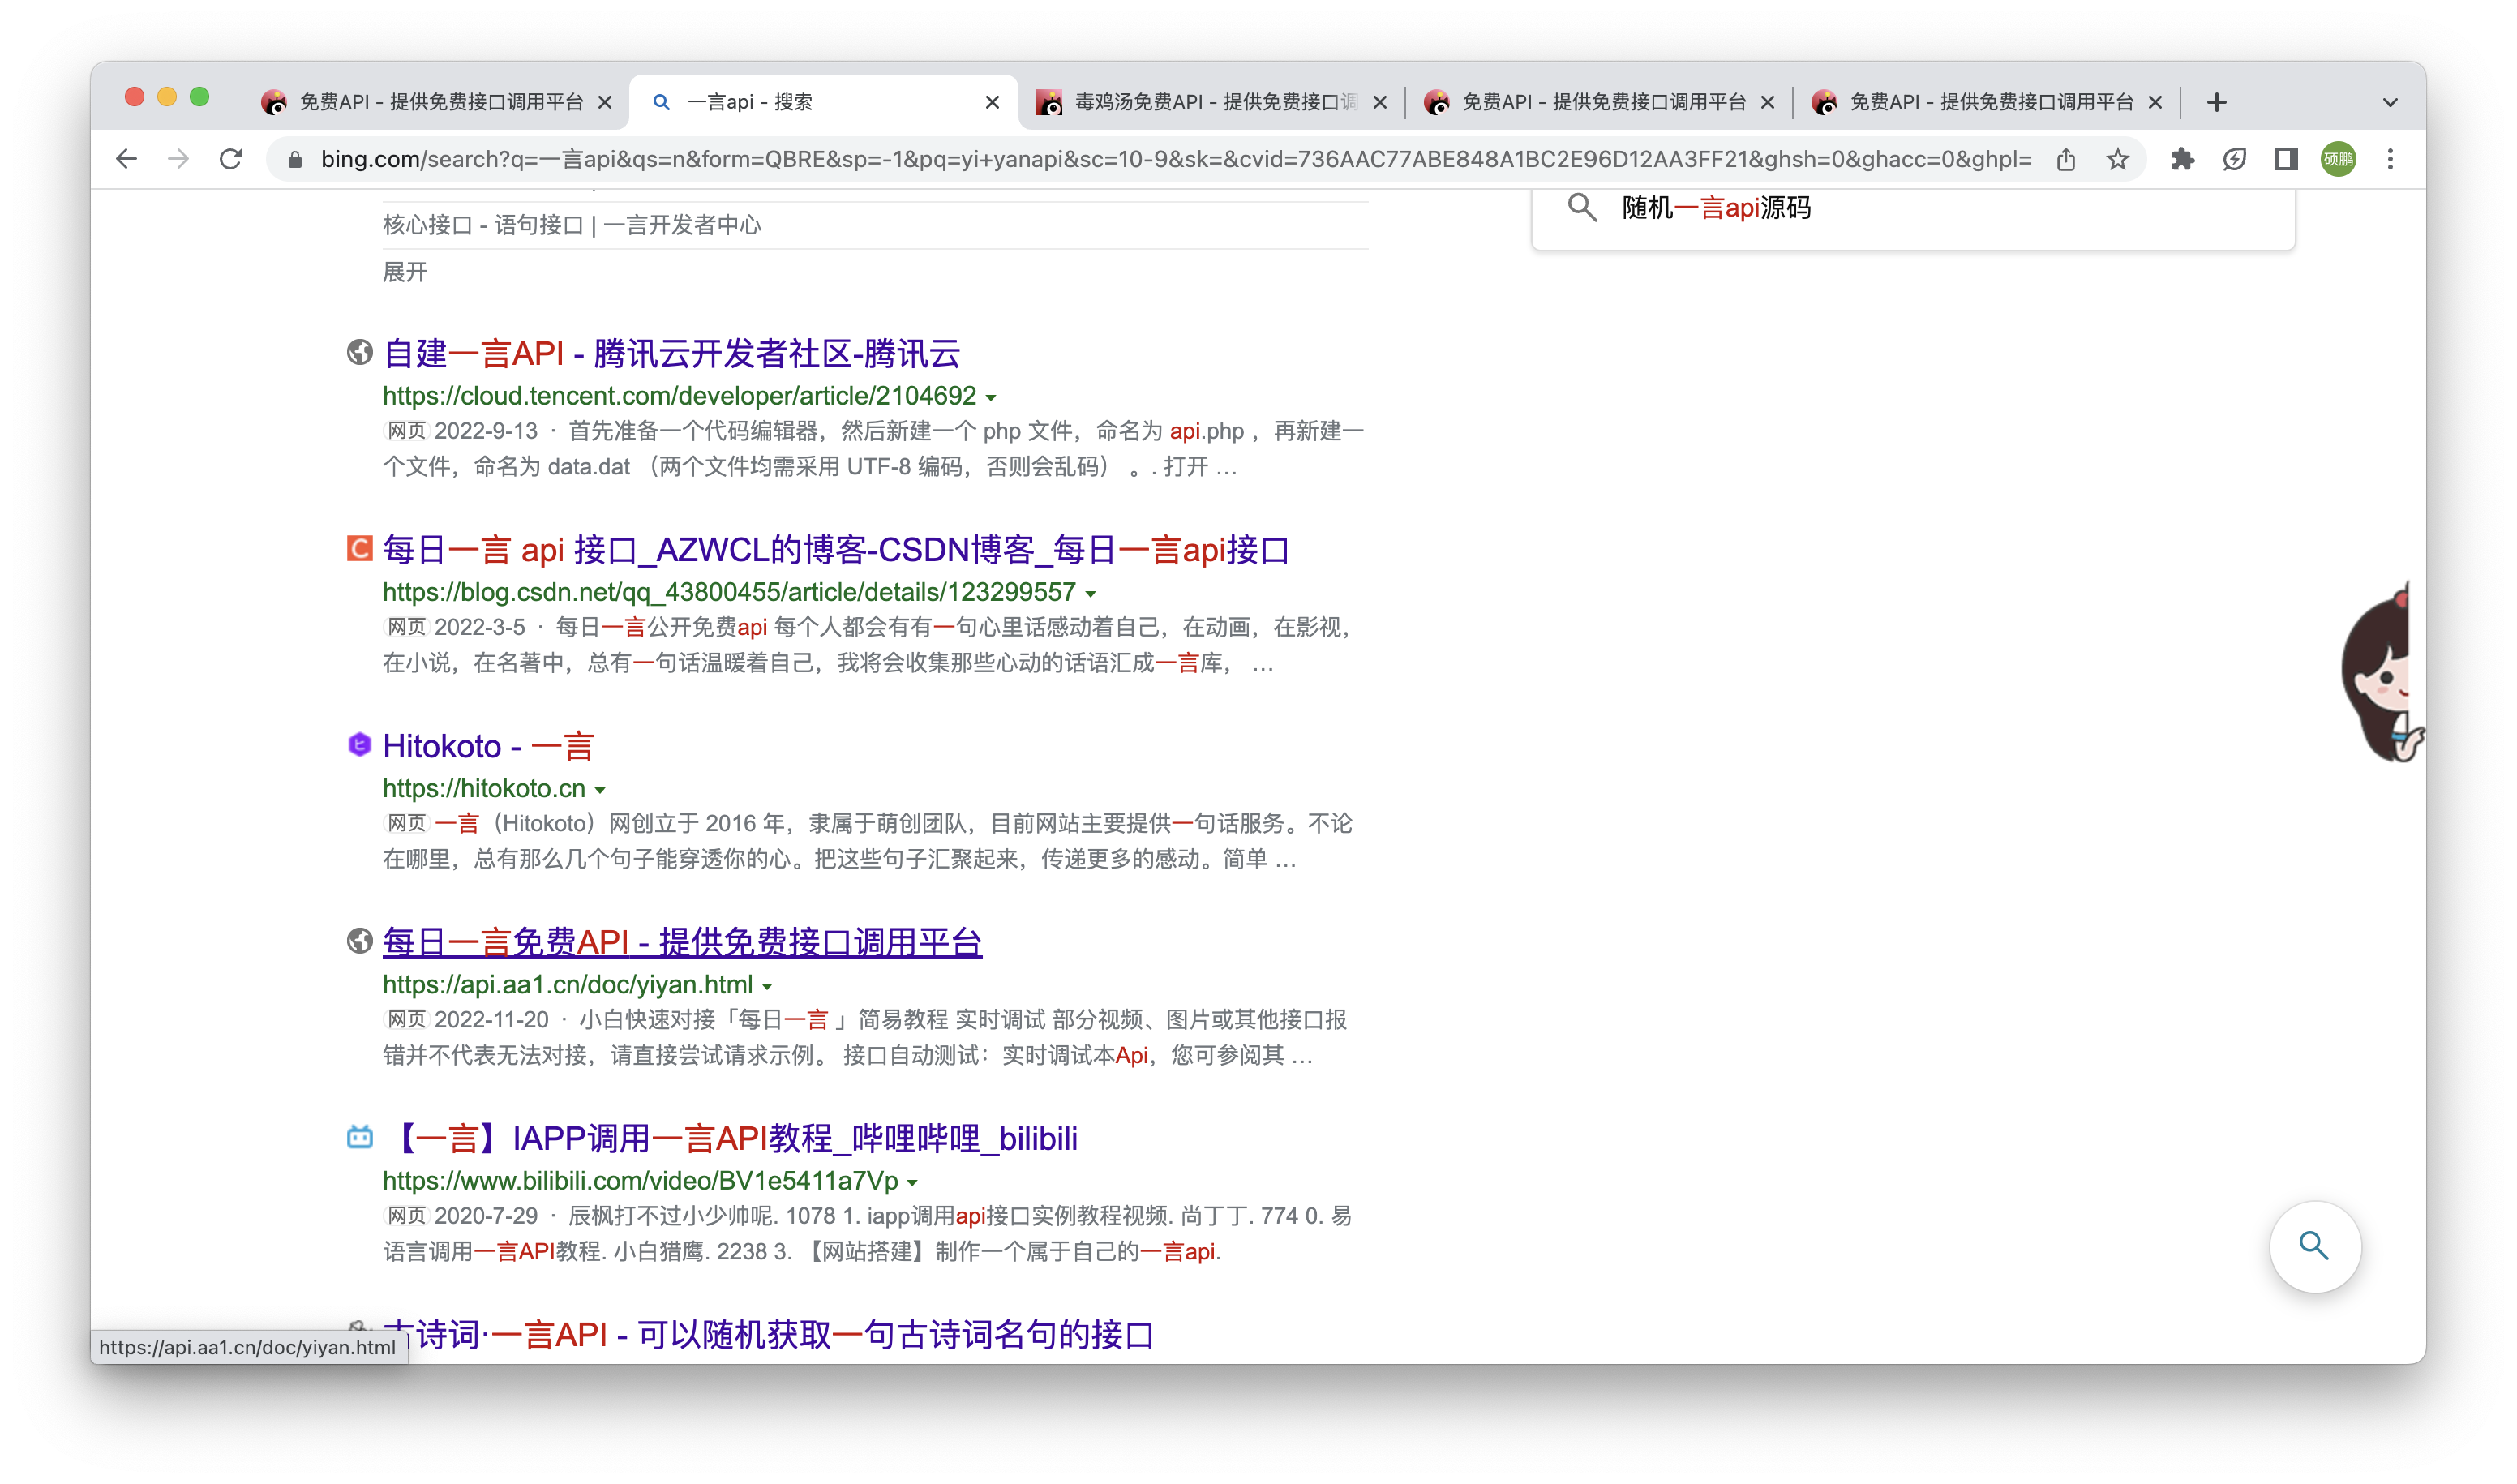Viewport: 2517px width, 1484px height.
Task: Open a new tab with the plus button
Action: (x=2217, y=102)
